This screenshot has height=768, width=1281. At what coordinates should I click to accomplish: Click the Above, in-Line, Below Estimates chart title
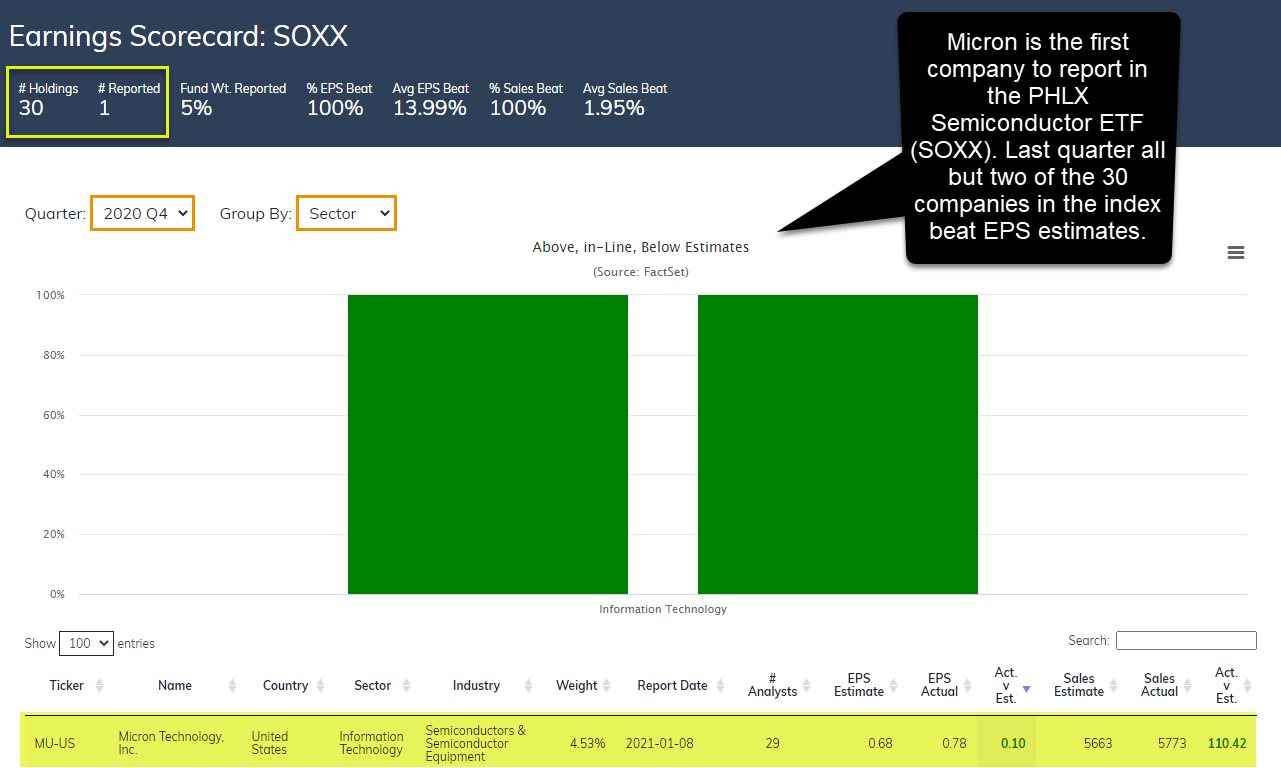point(641,247)
